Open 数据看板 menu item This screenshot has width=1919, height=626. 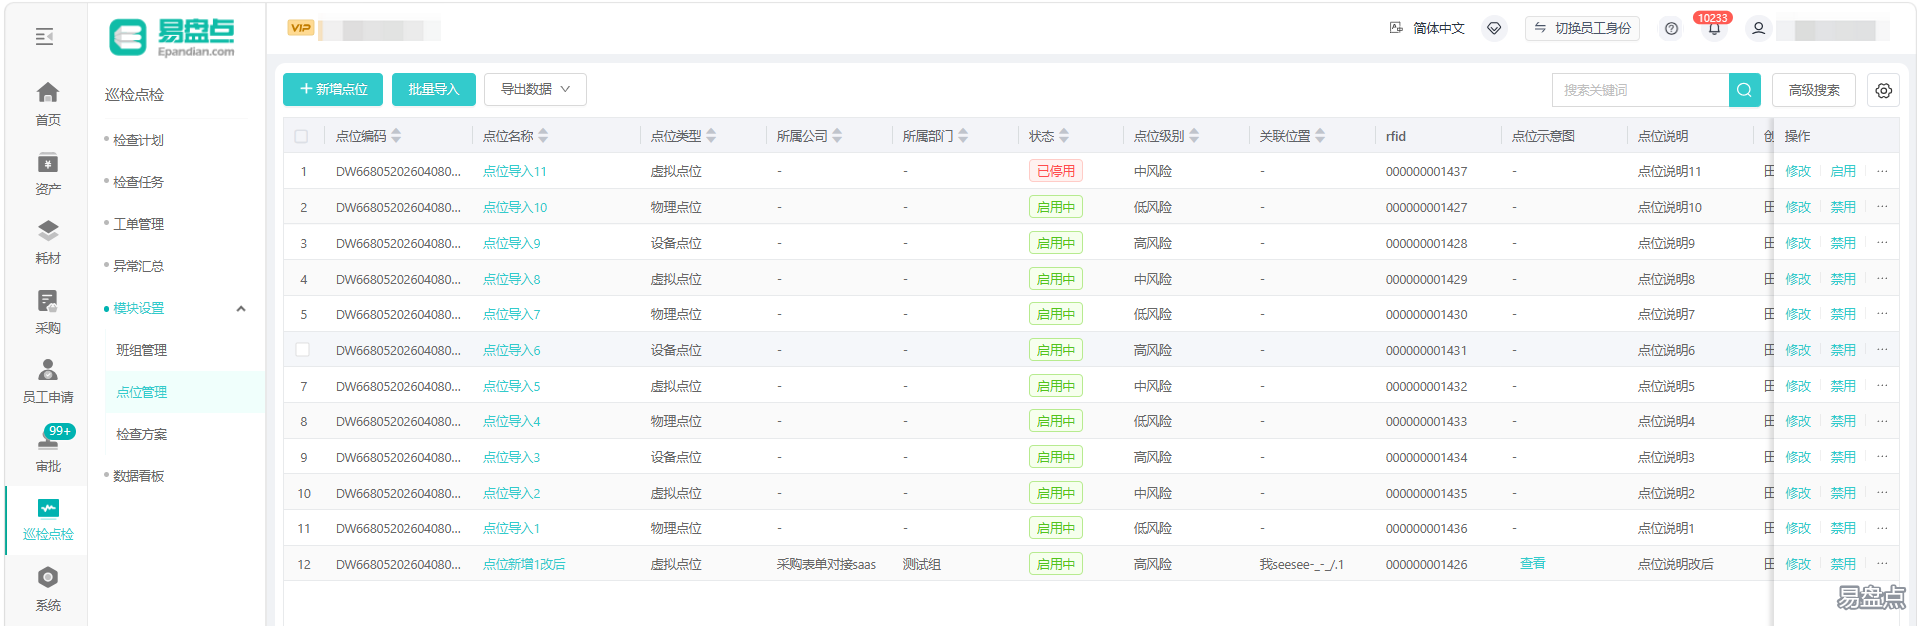click(138, 476)
